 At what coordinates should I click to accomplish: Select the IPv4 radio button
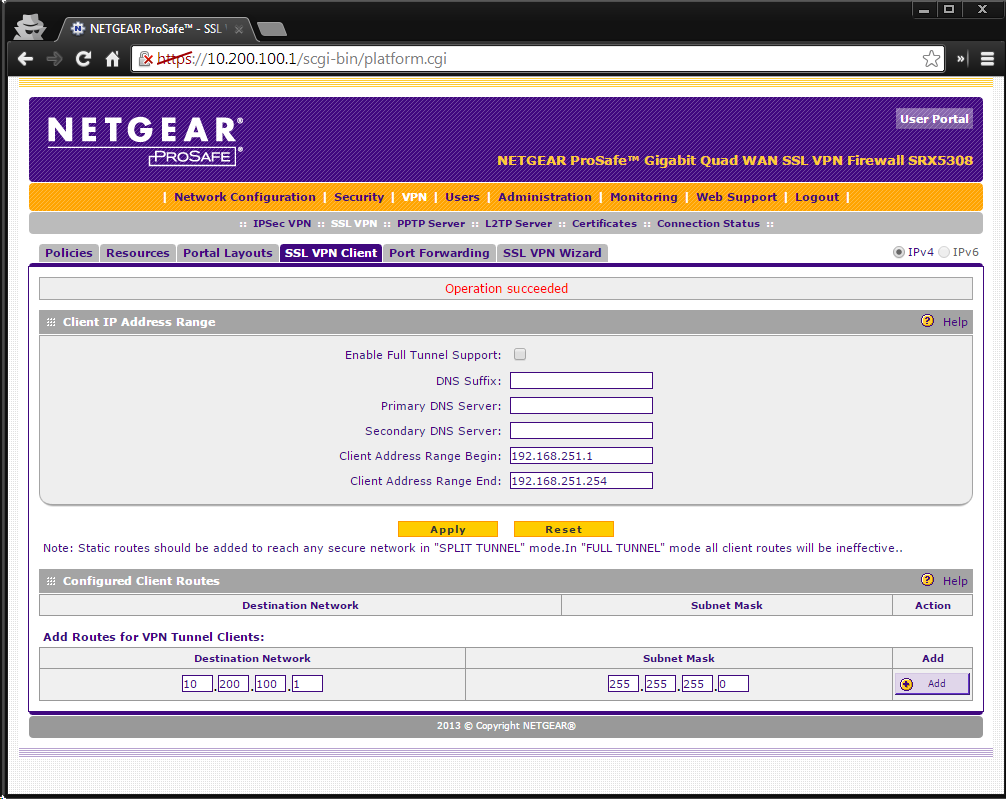(899, 252)
